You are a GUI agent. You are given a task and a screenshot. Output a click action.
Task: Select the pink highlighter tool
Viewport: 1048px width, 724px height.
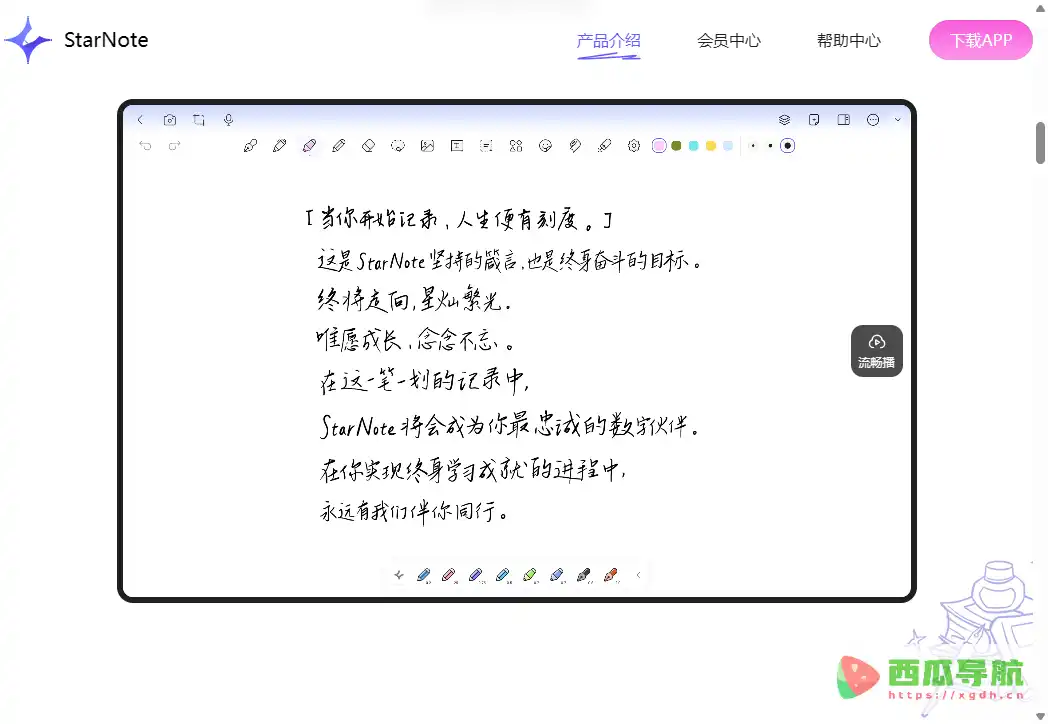point(309,146)
